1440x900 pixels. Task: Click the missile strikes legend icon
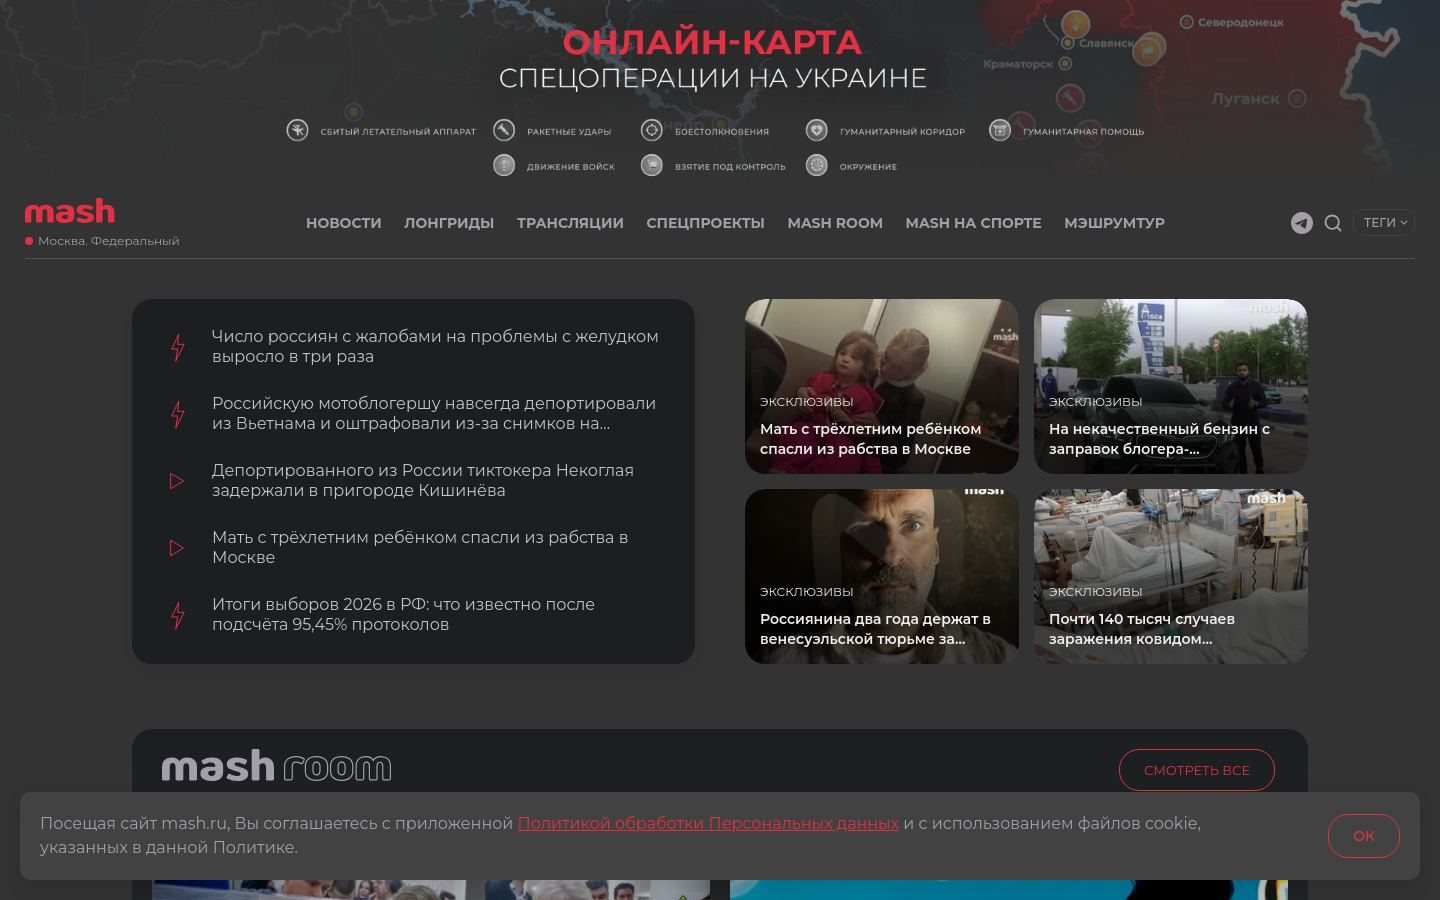pos(504,130)
